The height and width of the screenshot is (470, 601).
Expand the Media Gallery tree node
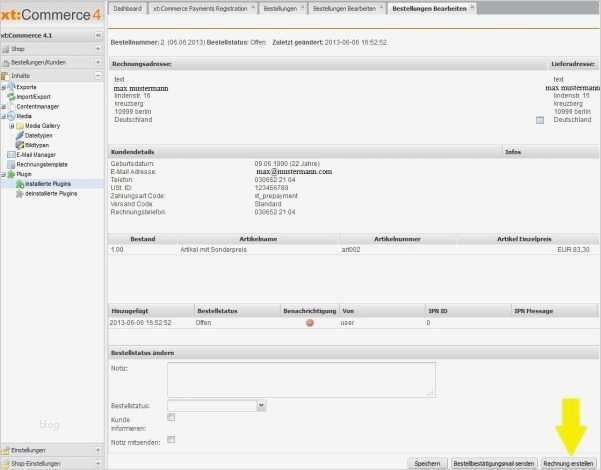coord(12,126)
